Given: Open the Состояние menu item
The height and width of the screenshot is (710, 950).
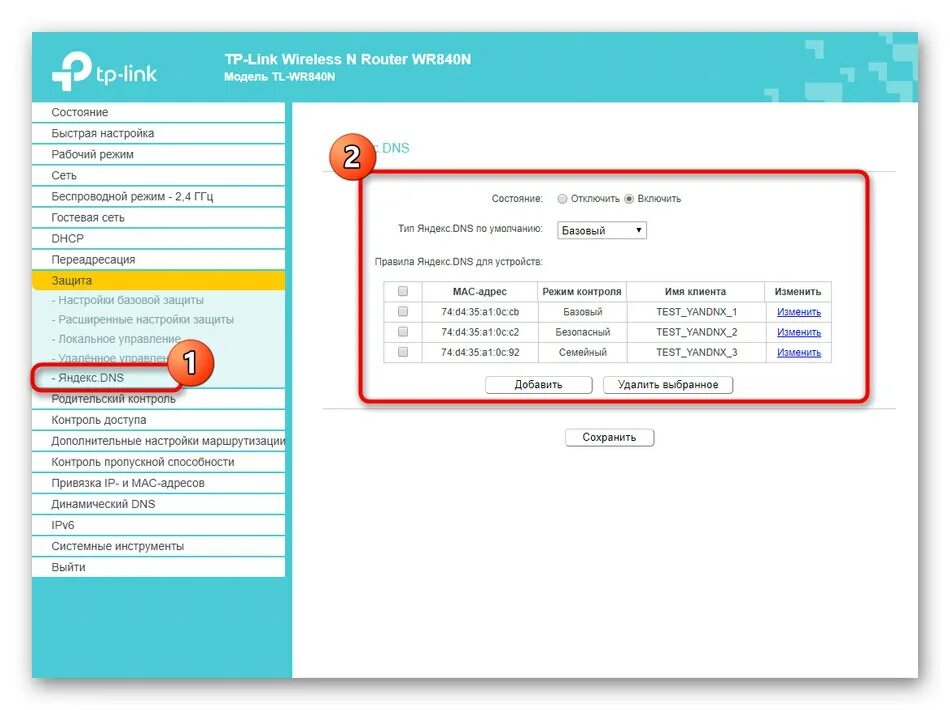Looking at the screenshot, I should click(x=158, y=112).
